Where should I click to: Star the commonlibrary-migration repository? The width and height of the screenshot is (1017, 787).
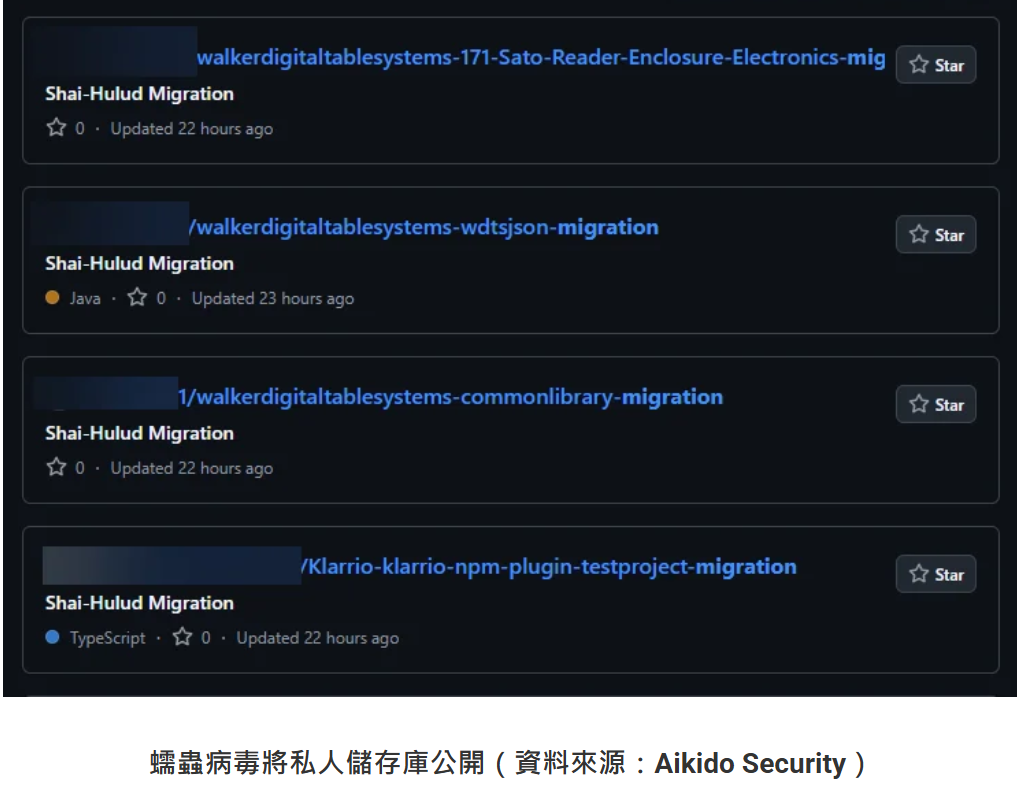(935, 405)
